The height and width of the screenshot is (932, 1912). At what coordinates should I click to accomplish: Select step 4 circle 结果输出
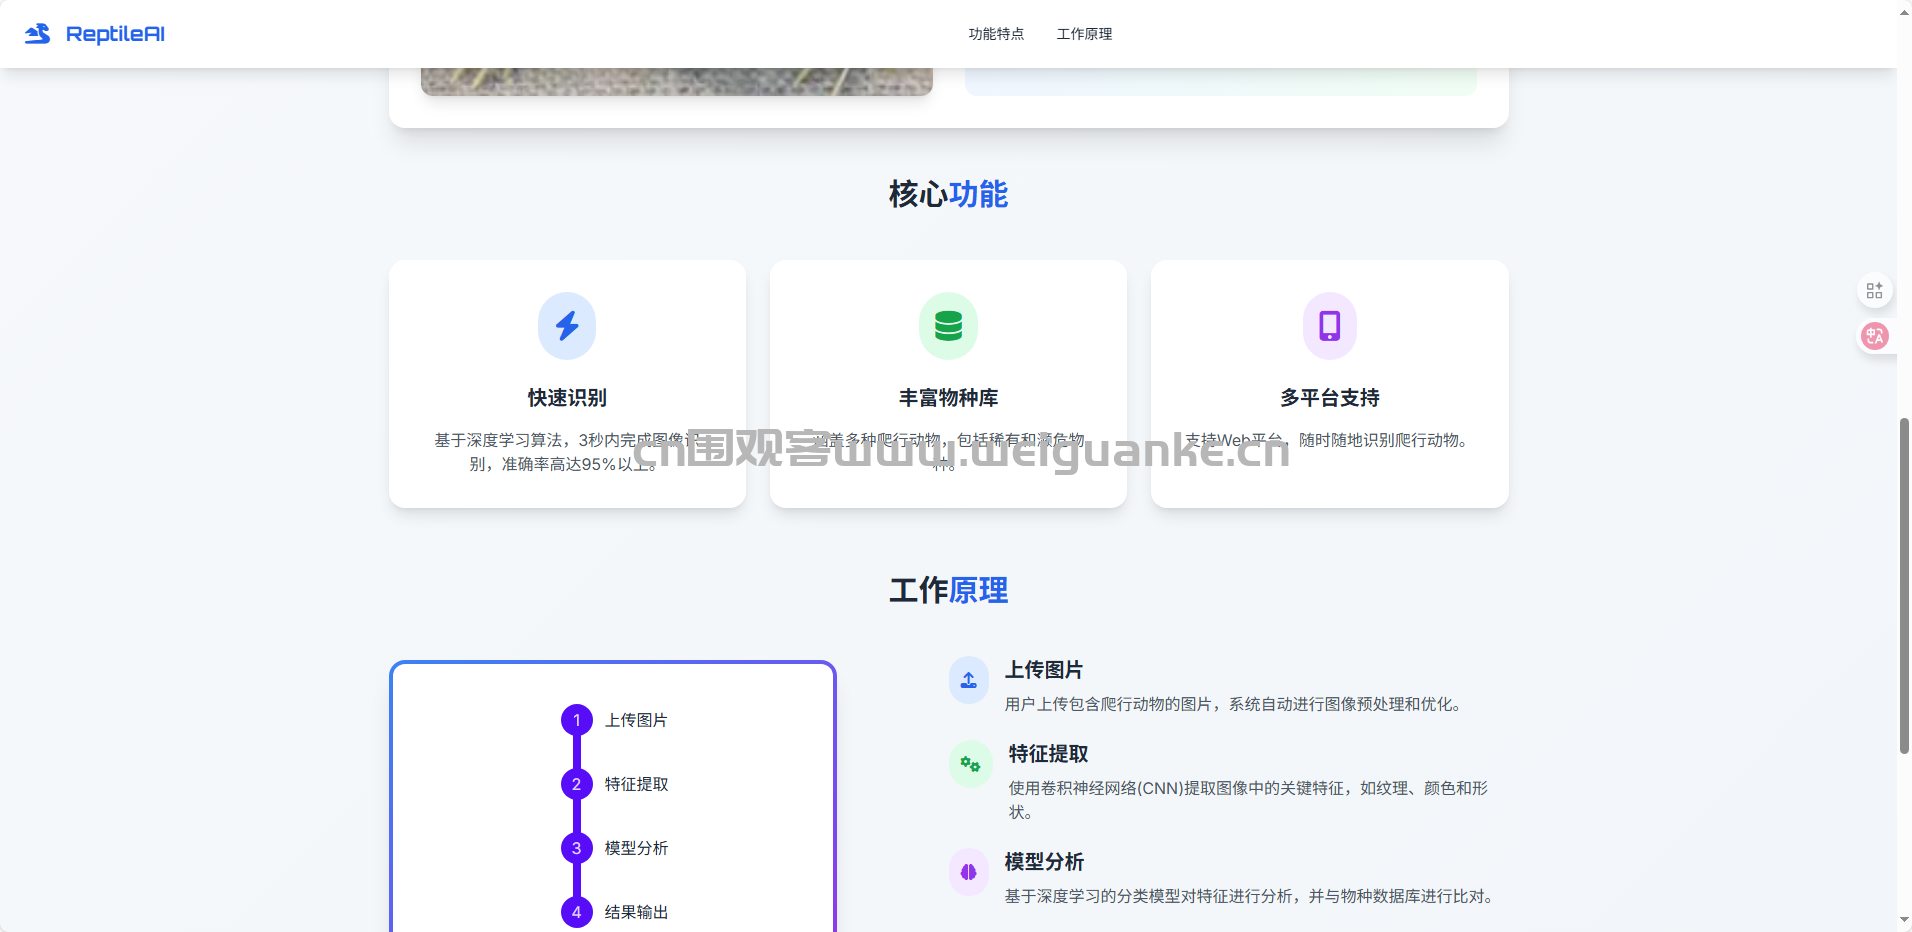[576, 912]
